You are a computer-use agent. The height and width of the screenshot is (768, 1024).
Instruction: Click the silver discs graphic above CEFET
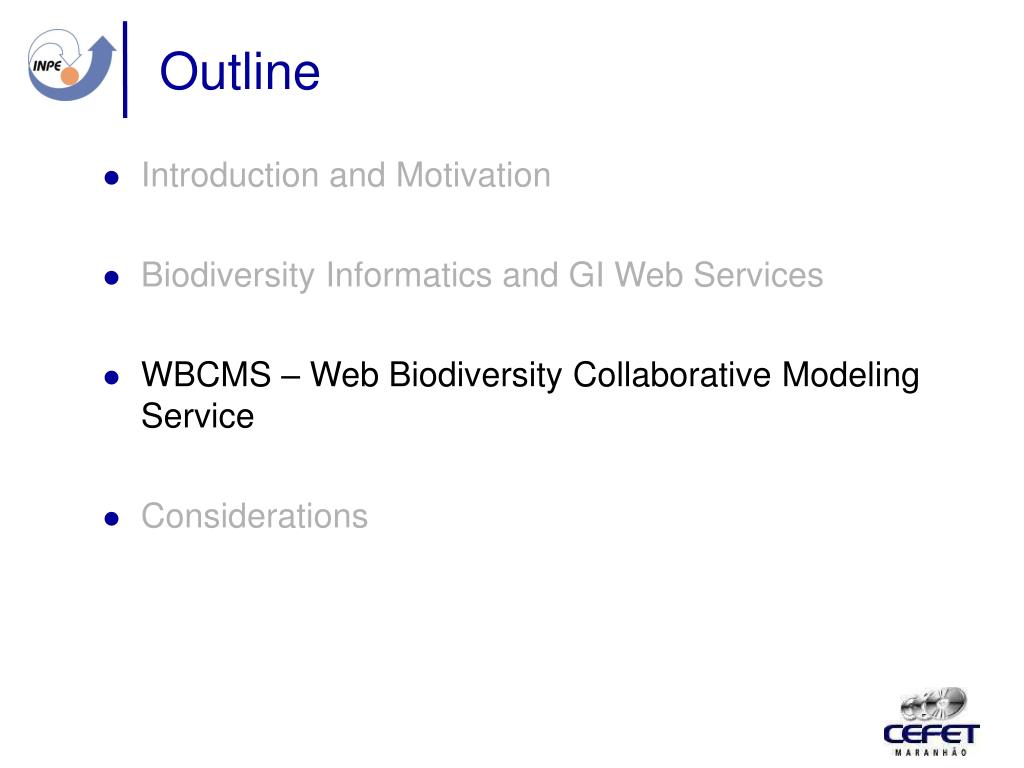tap(933, 705)
